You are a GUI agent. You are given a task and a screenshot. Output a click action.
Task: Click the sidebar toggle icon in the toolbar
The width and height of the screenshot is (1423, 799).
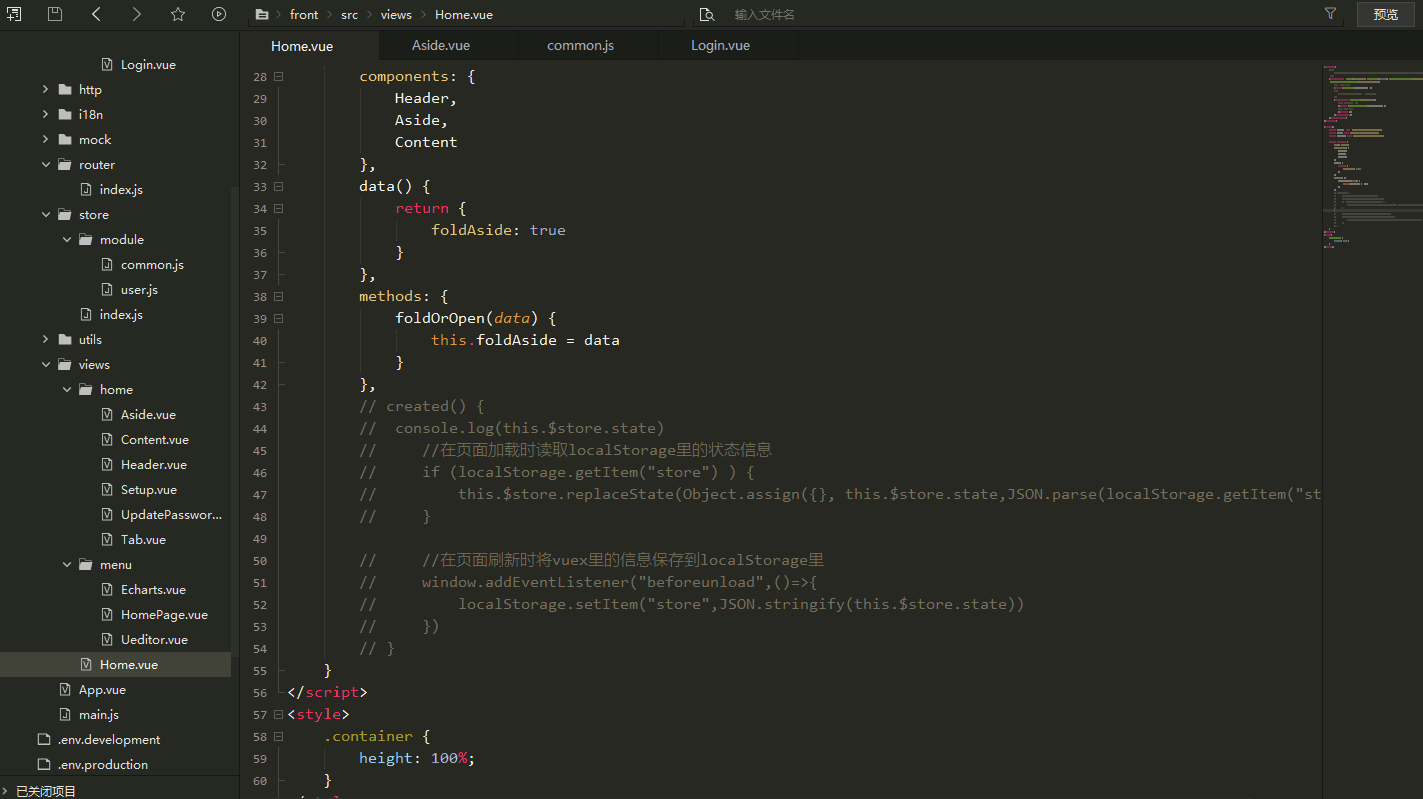14,14
